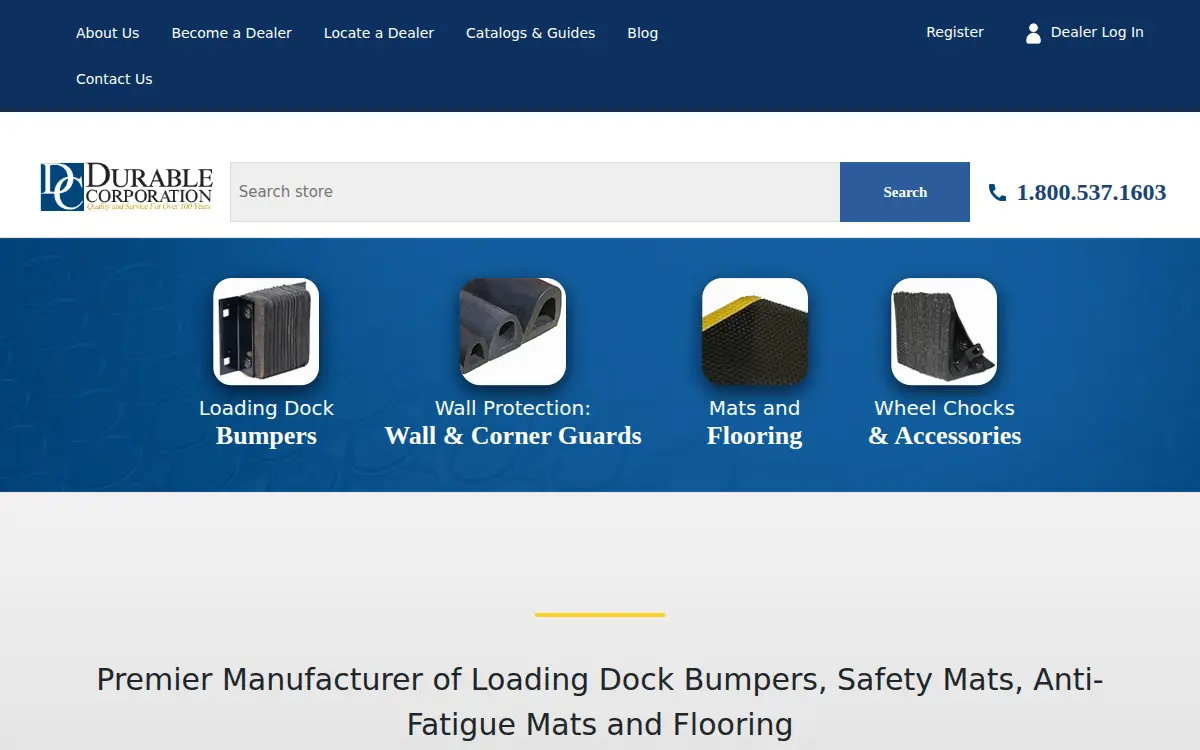Open the loading dock bumper image
The height and width of the screenshot is (750, 1200).
(266, 331)
